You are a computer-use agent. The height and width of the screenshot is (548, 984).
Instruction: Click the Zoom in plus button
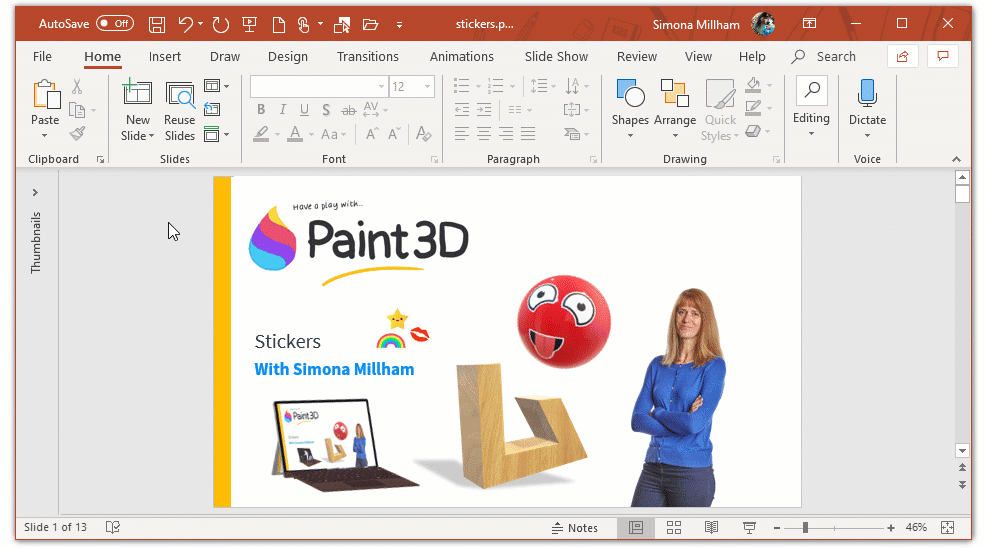[x=890, y=528]
